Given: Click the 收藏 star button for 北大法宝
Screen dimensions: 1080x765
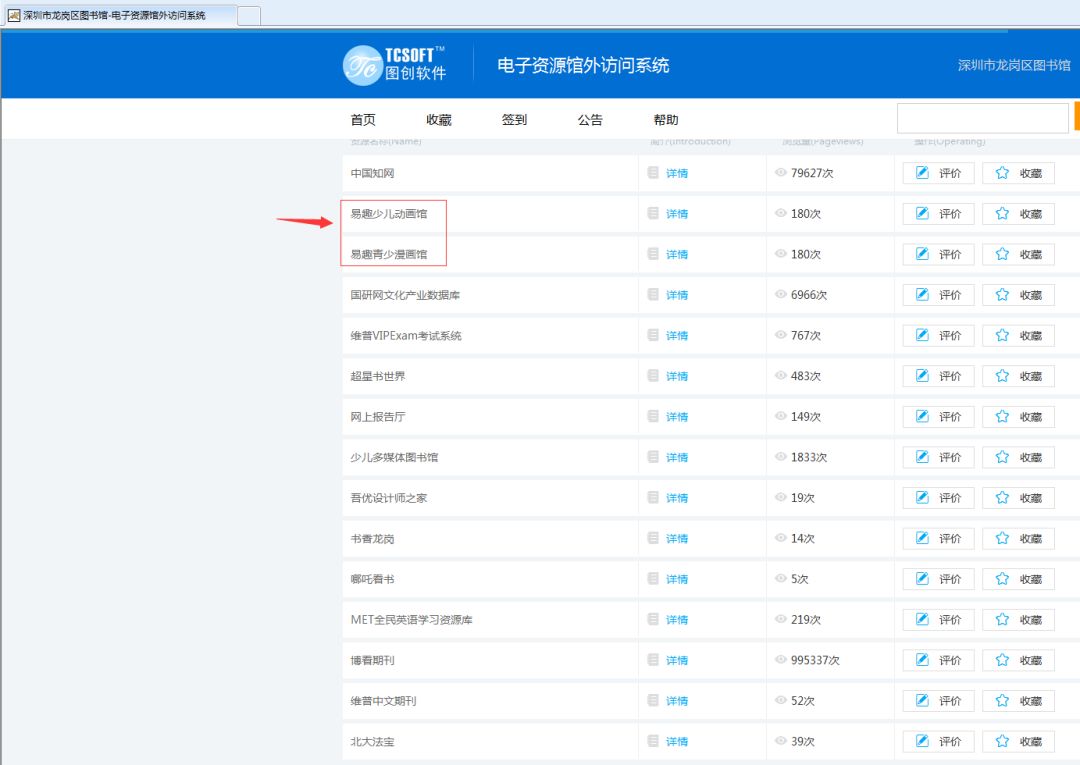Looking at the screenshot, I should 1018,742.
